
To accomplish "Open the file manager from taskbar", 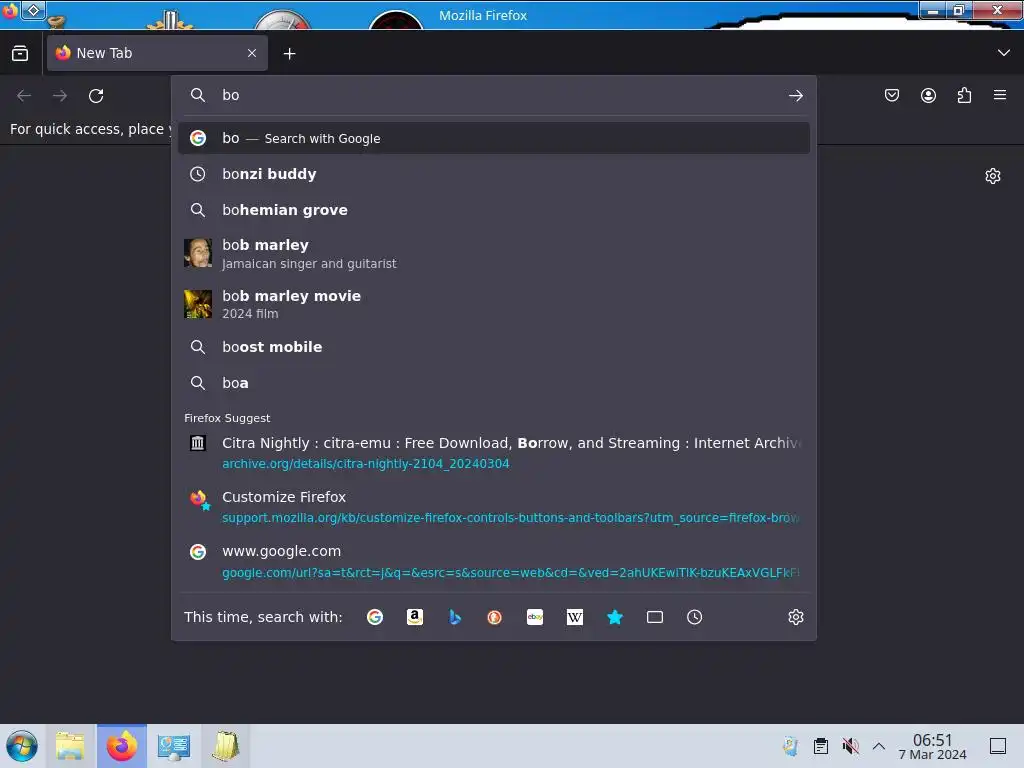I will (x=71, y=746).
